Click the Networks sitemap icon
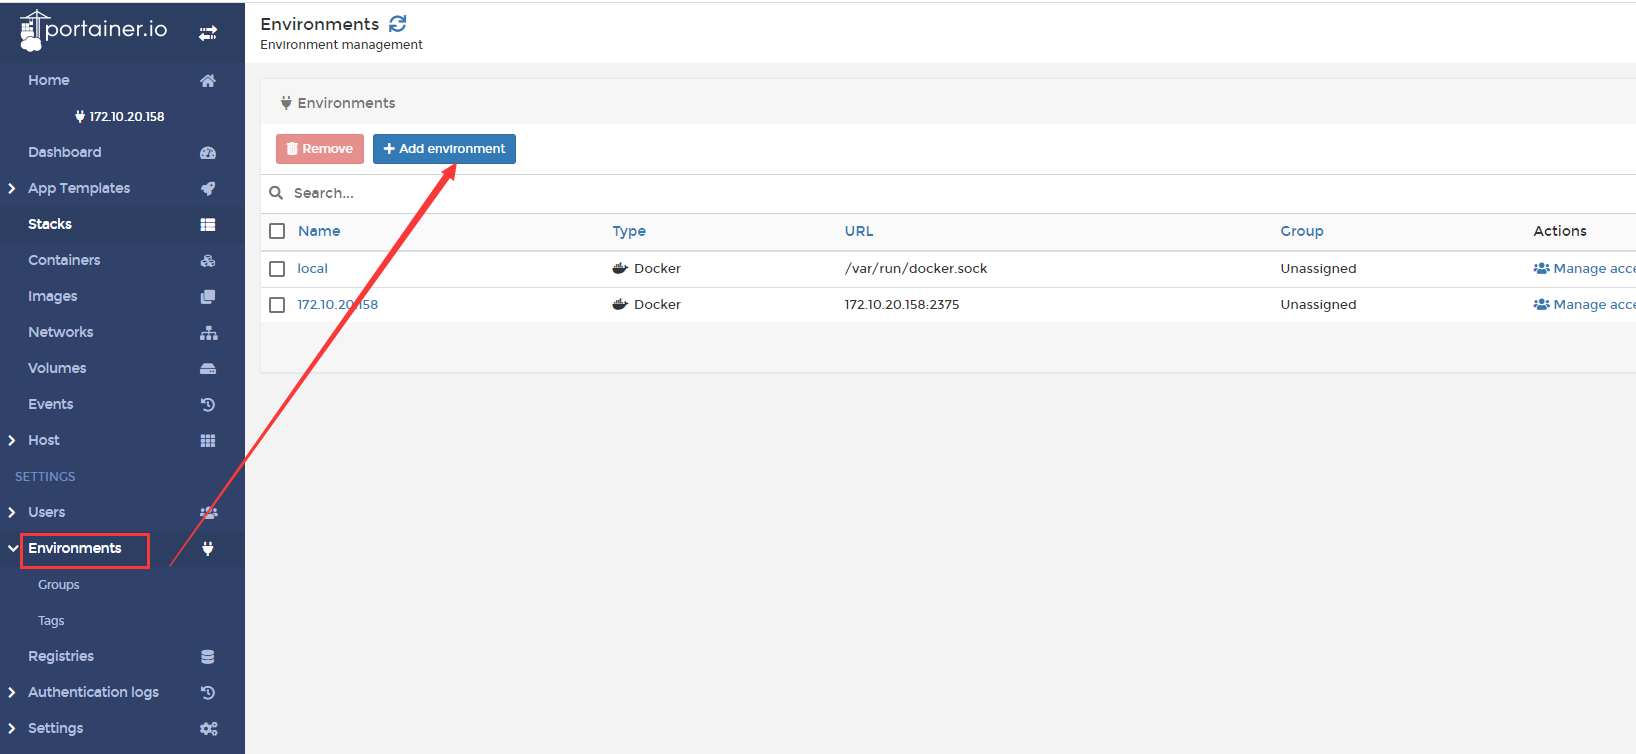 (208, 333)
